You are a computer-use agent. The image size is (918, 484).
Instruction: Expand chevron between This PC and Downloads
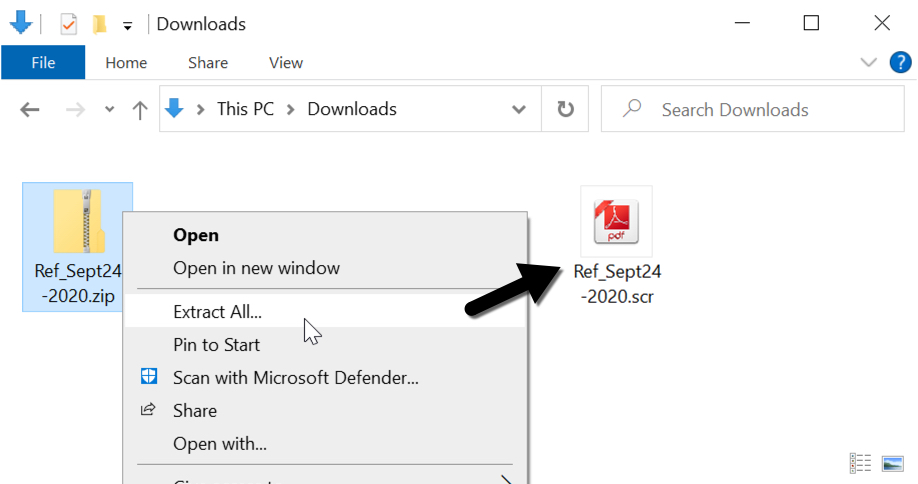pyautogui.click(x=290, y=109)
